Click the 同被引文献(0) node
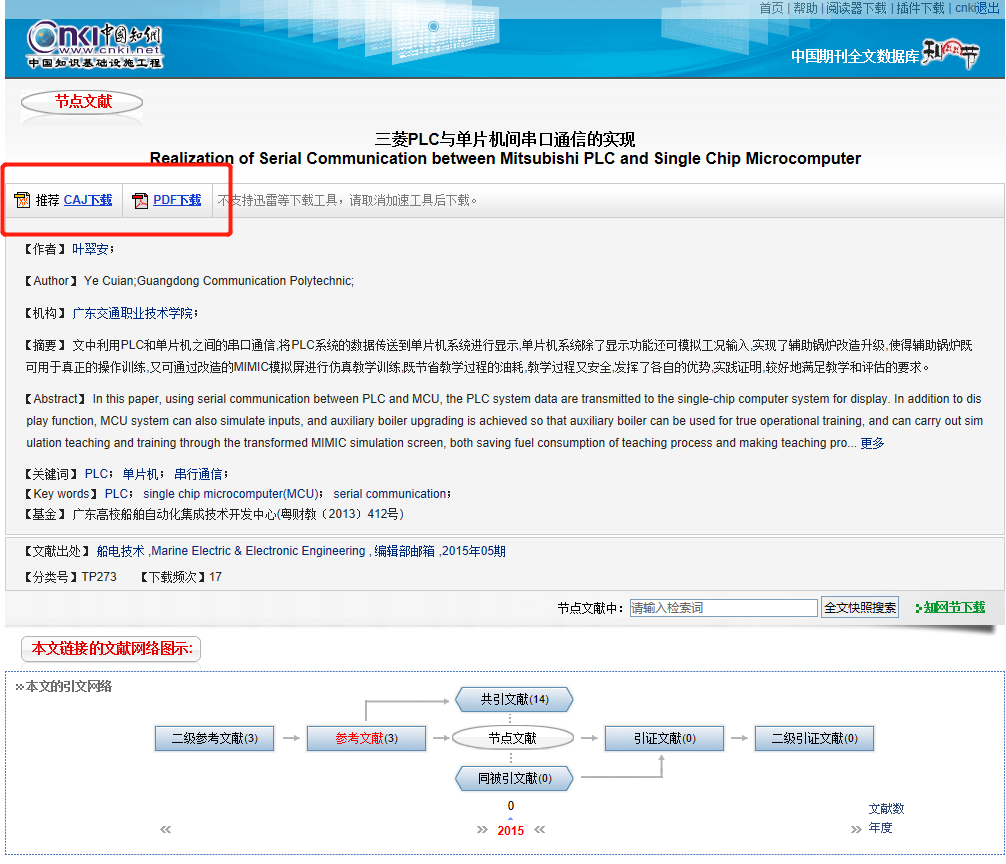Viewport: 1006px width, 864px height. click(x=515, y=778)
